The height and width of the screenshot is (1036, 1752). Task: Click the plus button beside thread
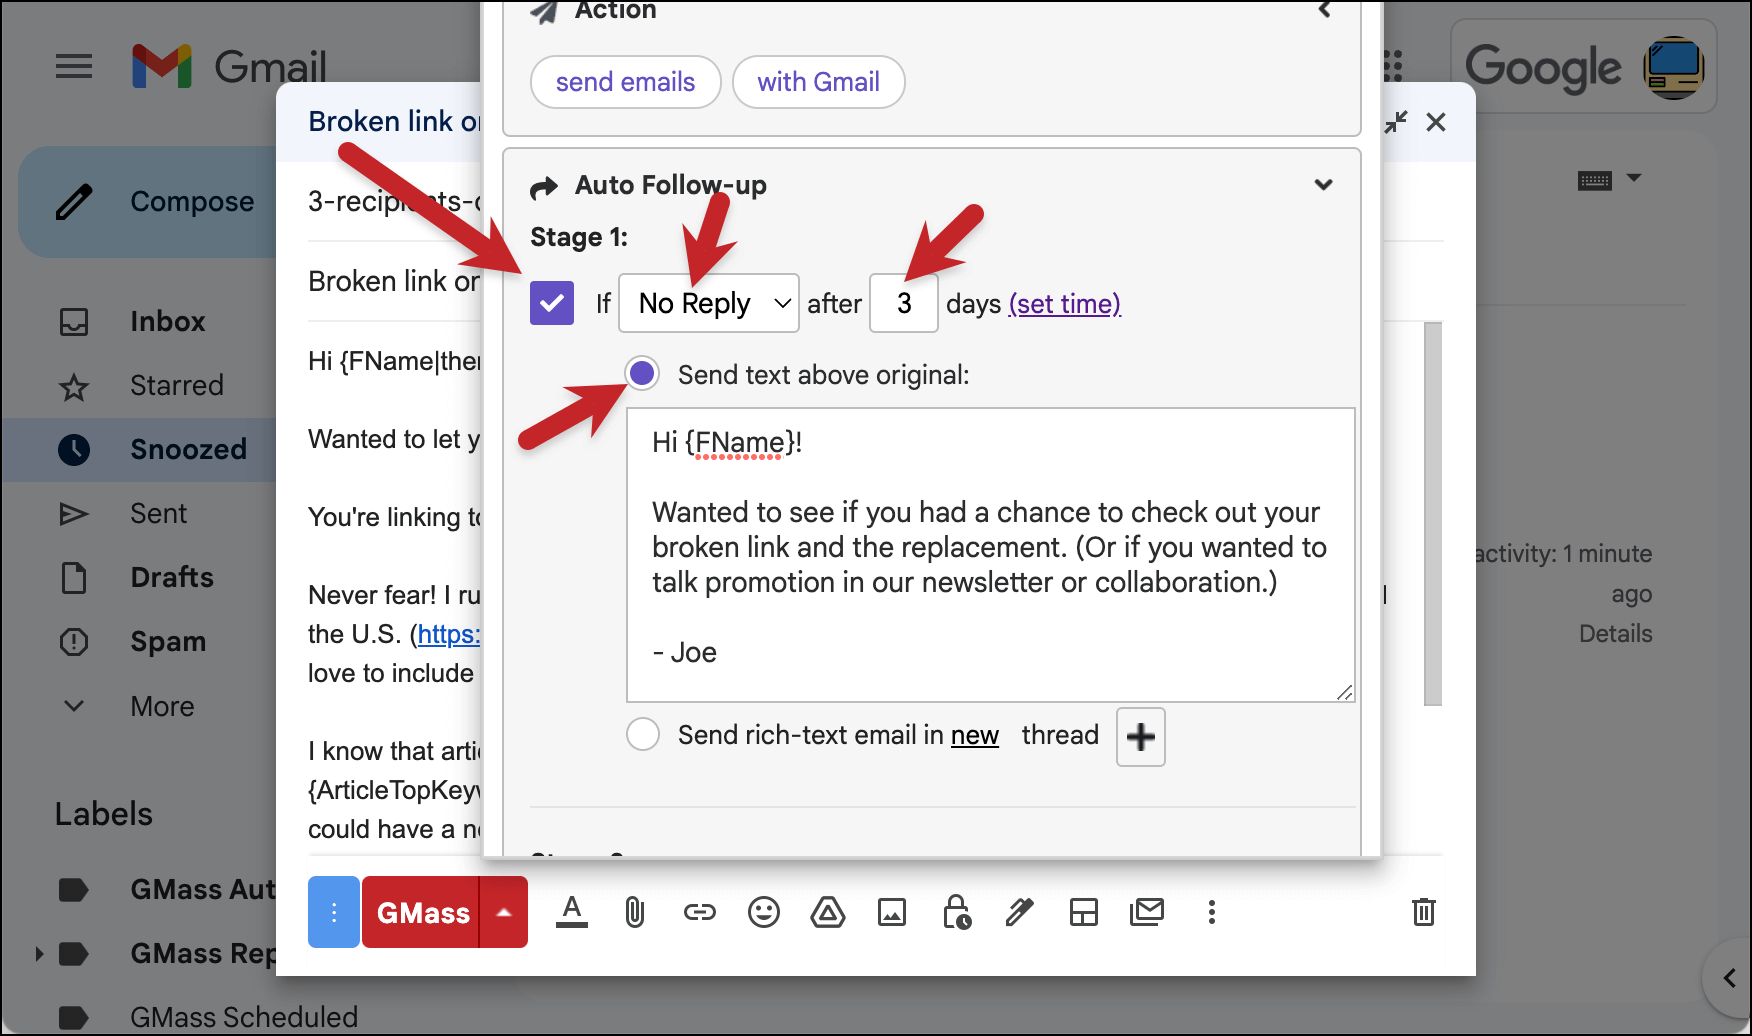[1141, 737]
